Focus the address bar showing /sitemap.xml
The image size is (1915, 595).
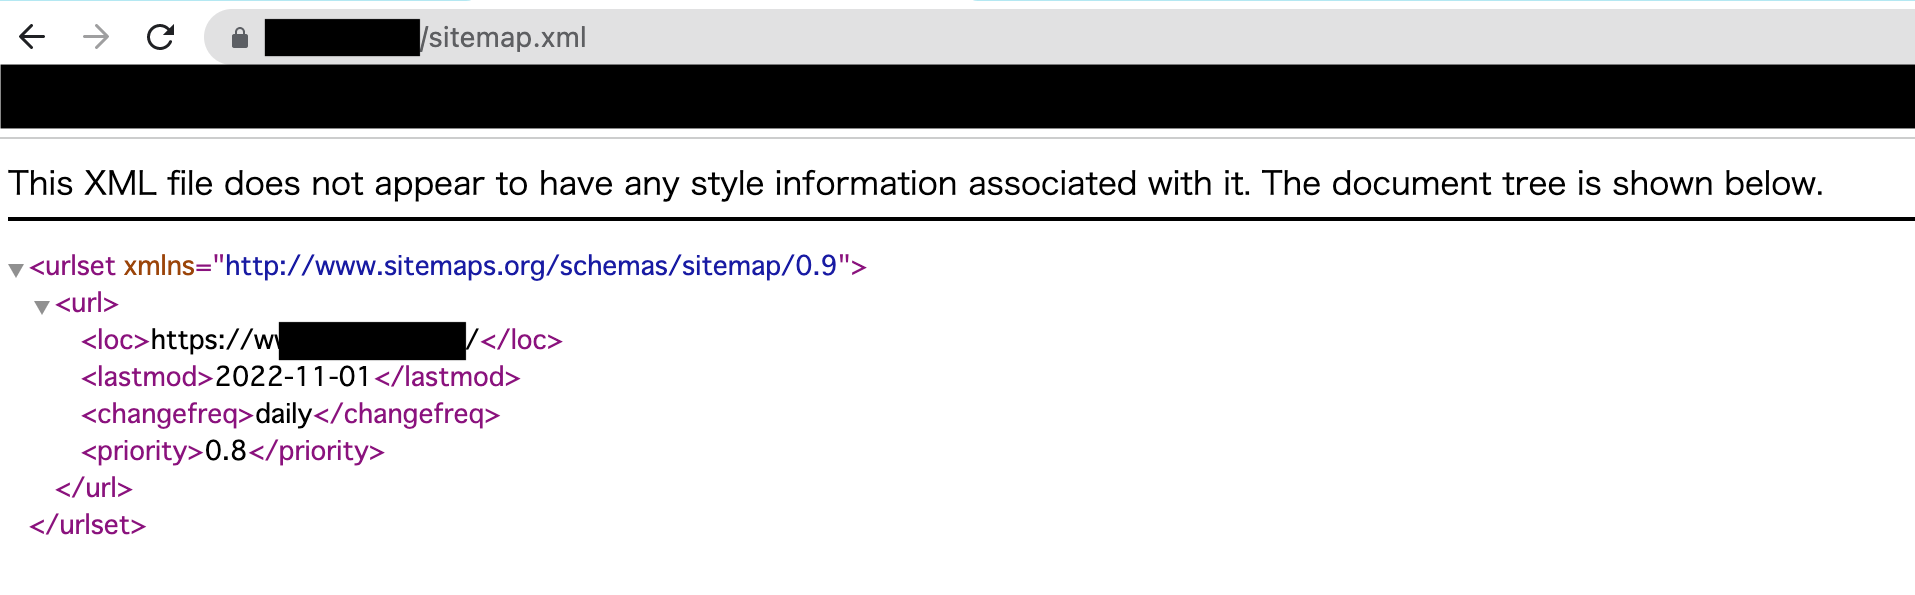(900, 38)
